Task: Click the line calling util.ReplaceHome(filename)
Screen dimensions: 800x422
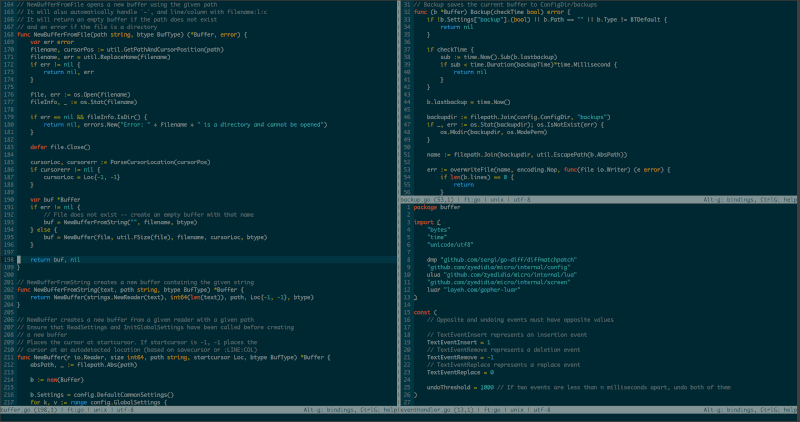Action: [x=100, y=57]
